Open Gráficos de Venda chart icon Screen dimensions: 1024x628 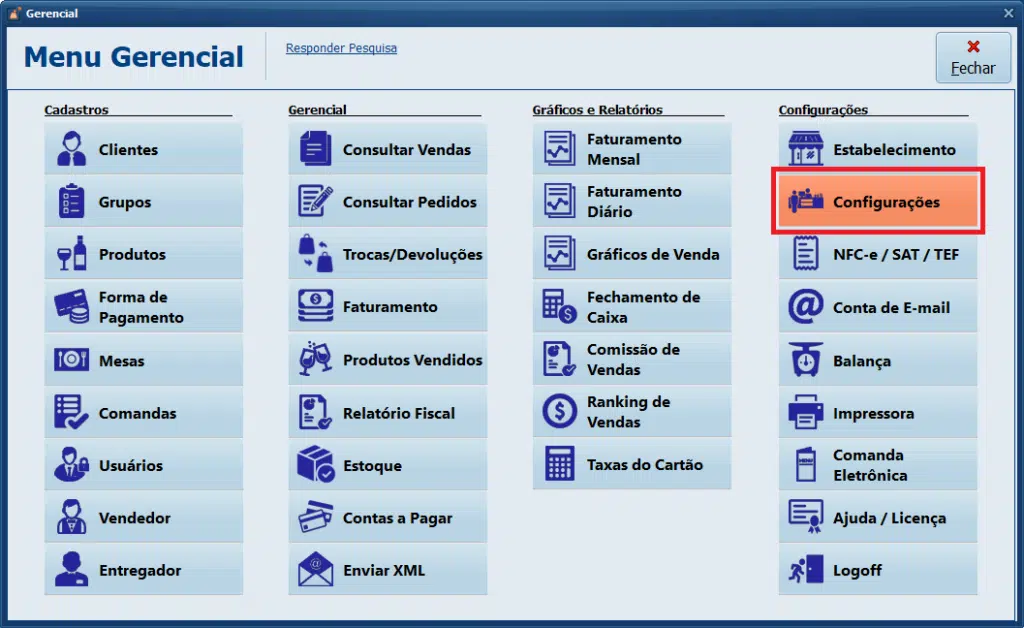pyautogui.click(x=560, y=253)
